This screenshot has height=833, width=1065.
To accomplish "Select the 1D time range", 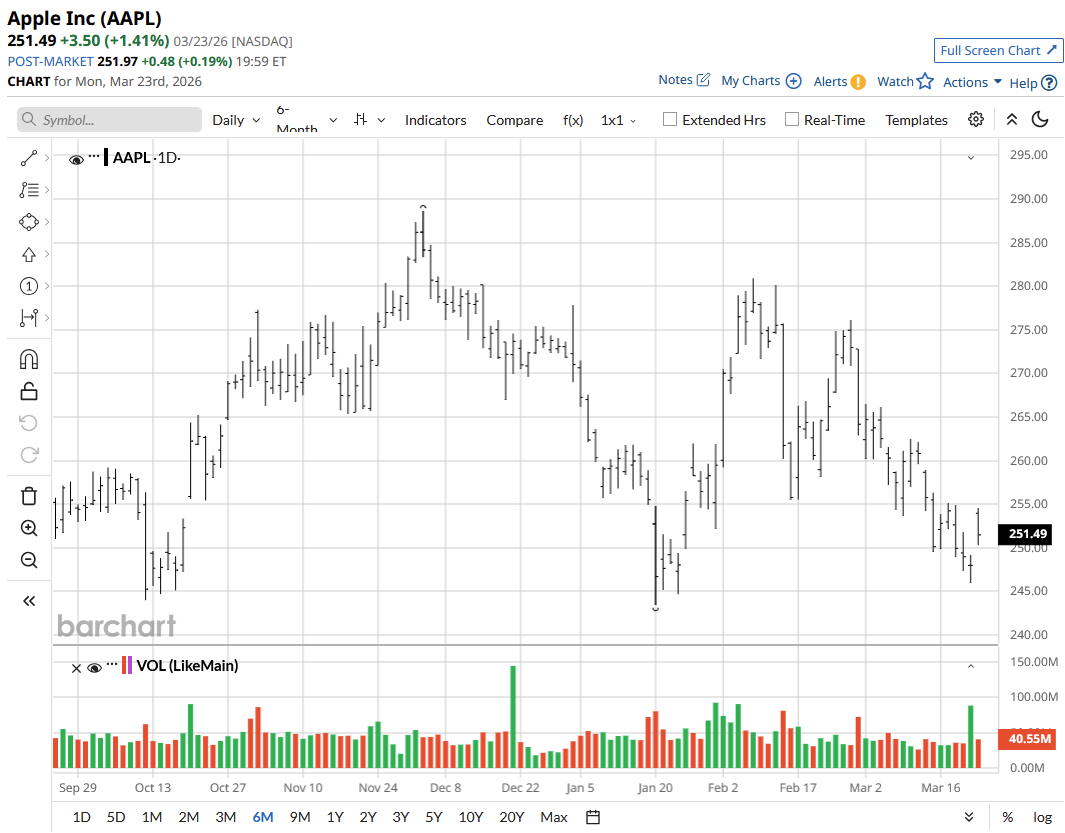I will [82, 817].
